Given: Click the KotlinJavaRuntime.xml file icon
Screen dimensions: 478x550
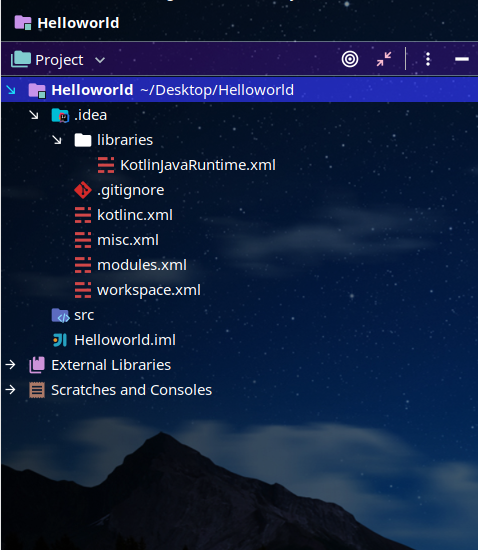Looking at the screenshot, I should point(106,165).
